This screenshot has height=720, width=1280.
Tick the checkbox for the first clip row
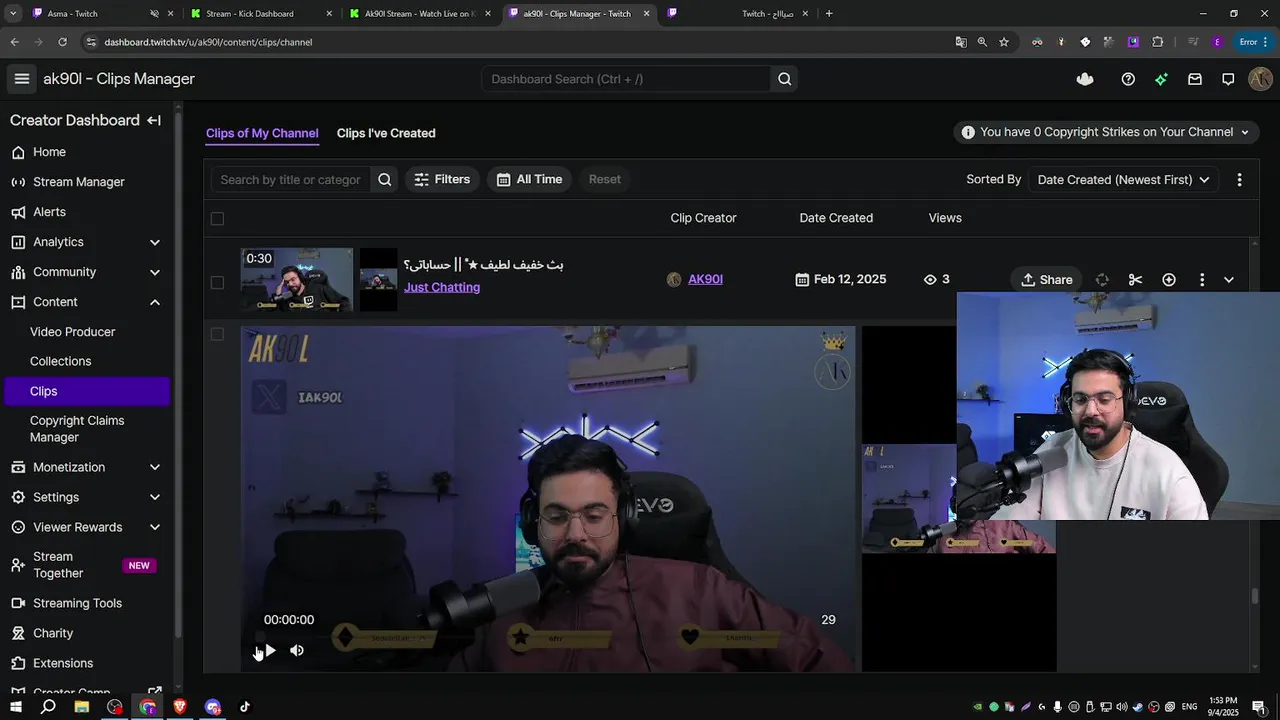click(x=217, y=282)
